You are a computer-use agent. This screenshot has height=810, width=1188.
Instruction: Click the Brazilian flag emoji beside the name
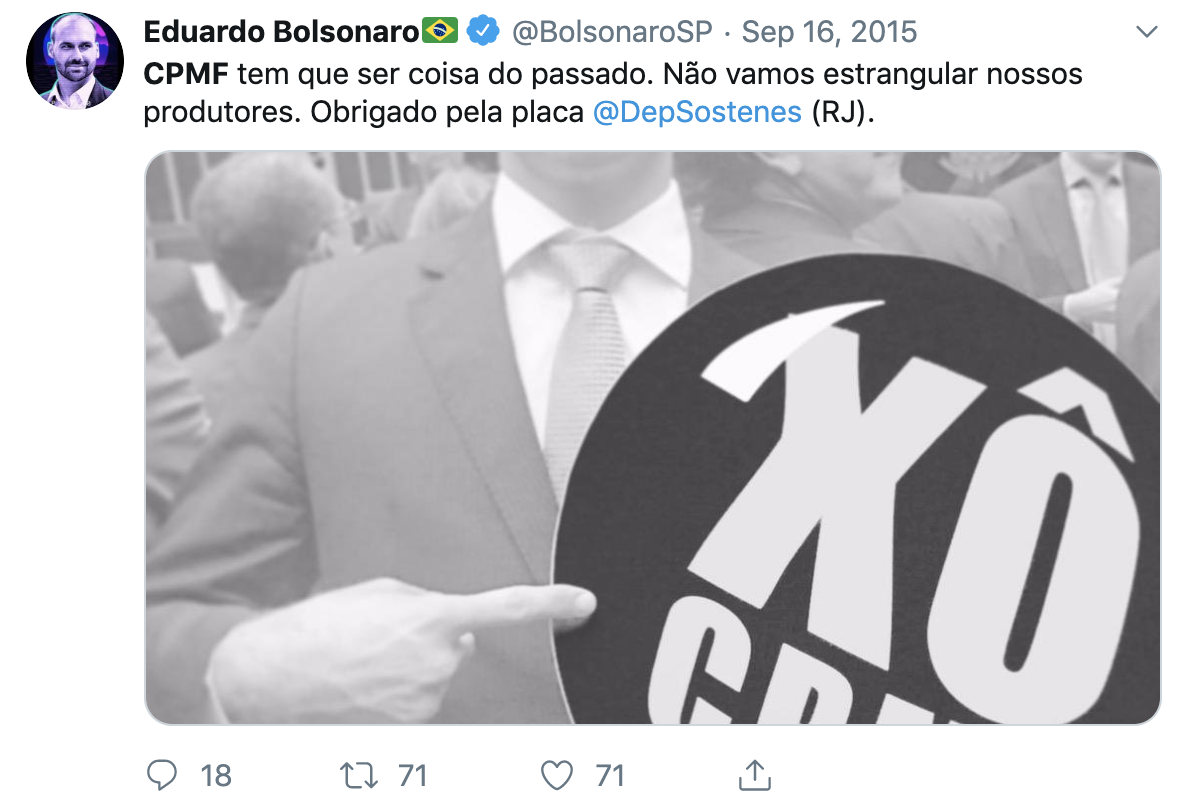click(440, 31)
